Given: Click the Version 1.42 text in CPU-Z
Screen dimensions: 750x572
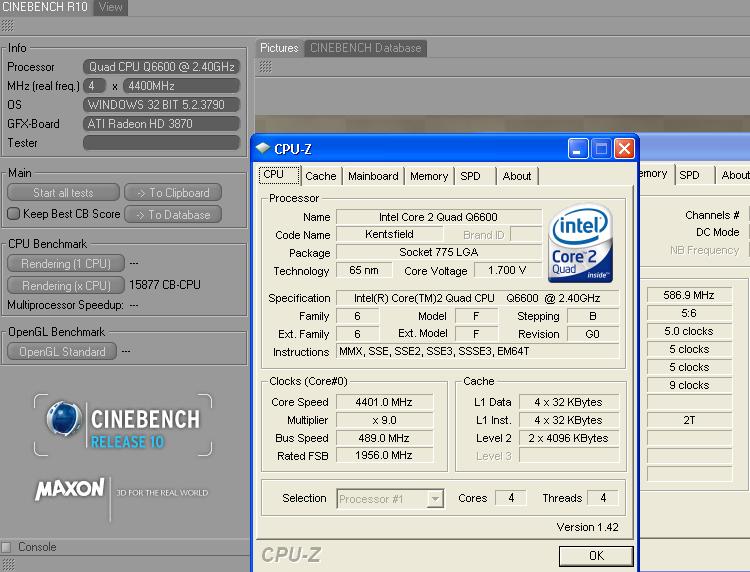Looking at the screenshot, I should [x=587, y=527].
